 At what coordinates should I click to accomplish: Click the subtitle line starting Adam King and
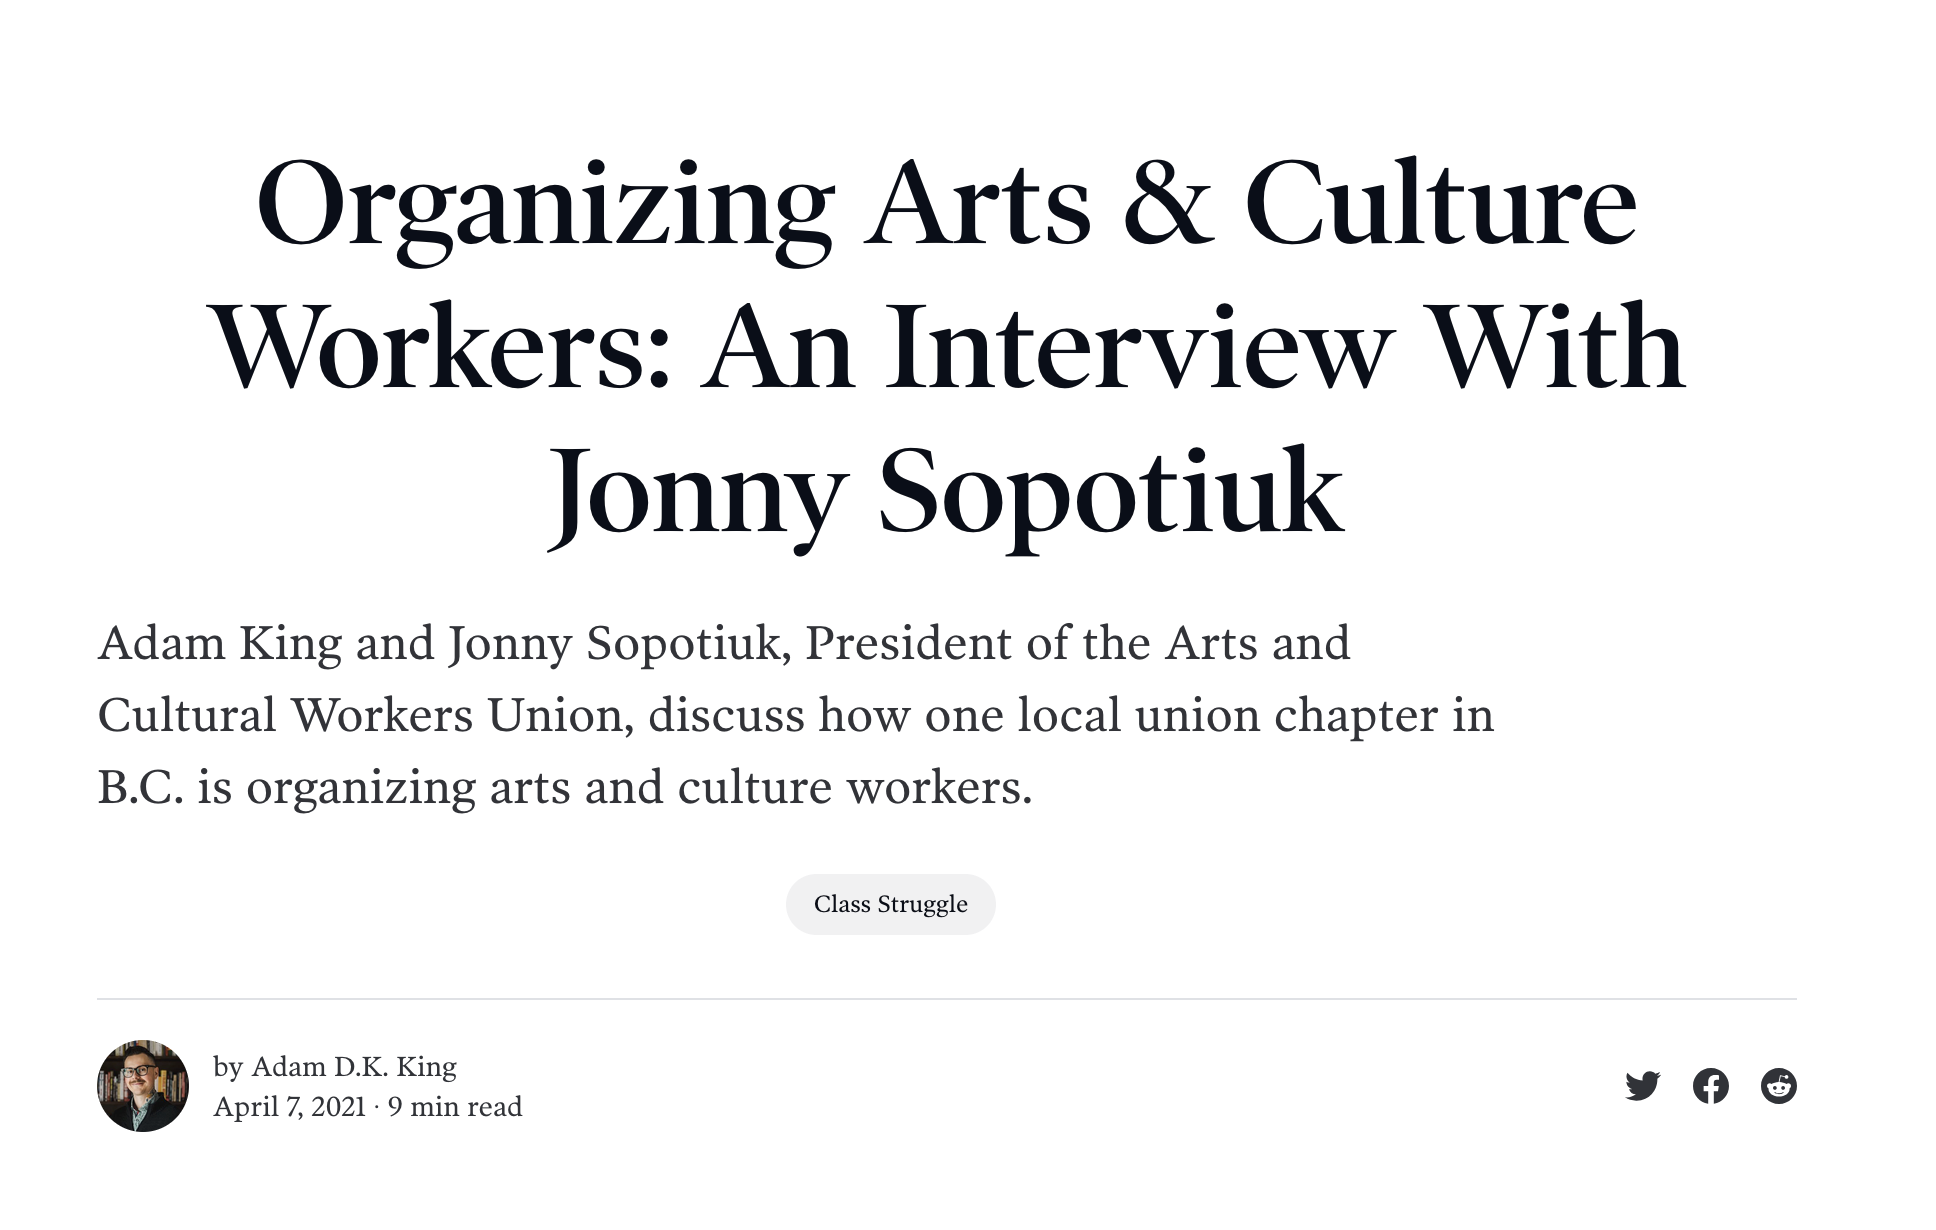tap(724, 643)
